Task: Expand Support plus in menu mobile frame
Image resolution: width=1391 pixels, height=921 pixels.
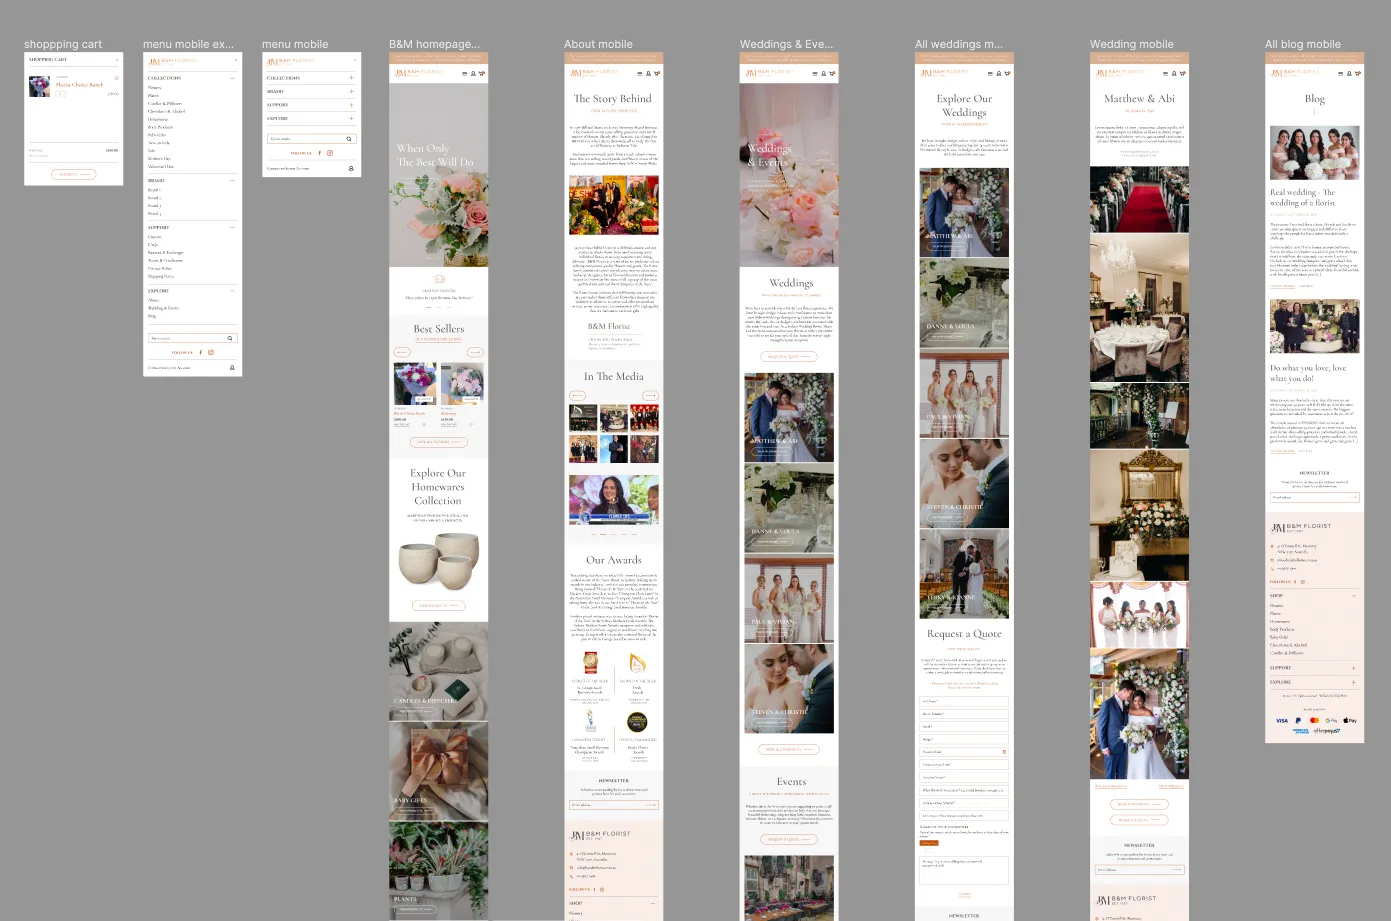Action: pos(351,105)
